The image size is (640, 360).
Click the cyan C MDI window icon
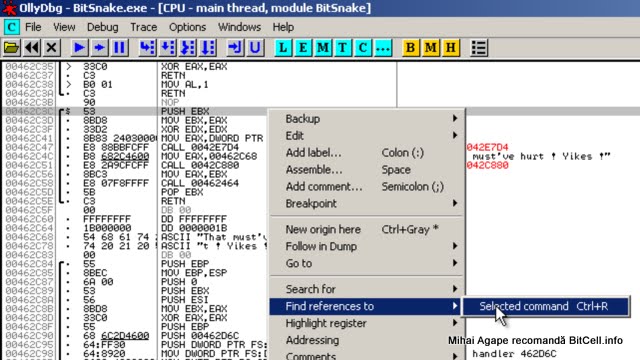coord(11,27)
